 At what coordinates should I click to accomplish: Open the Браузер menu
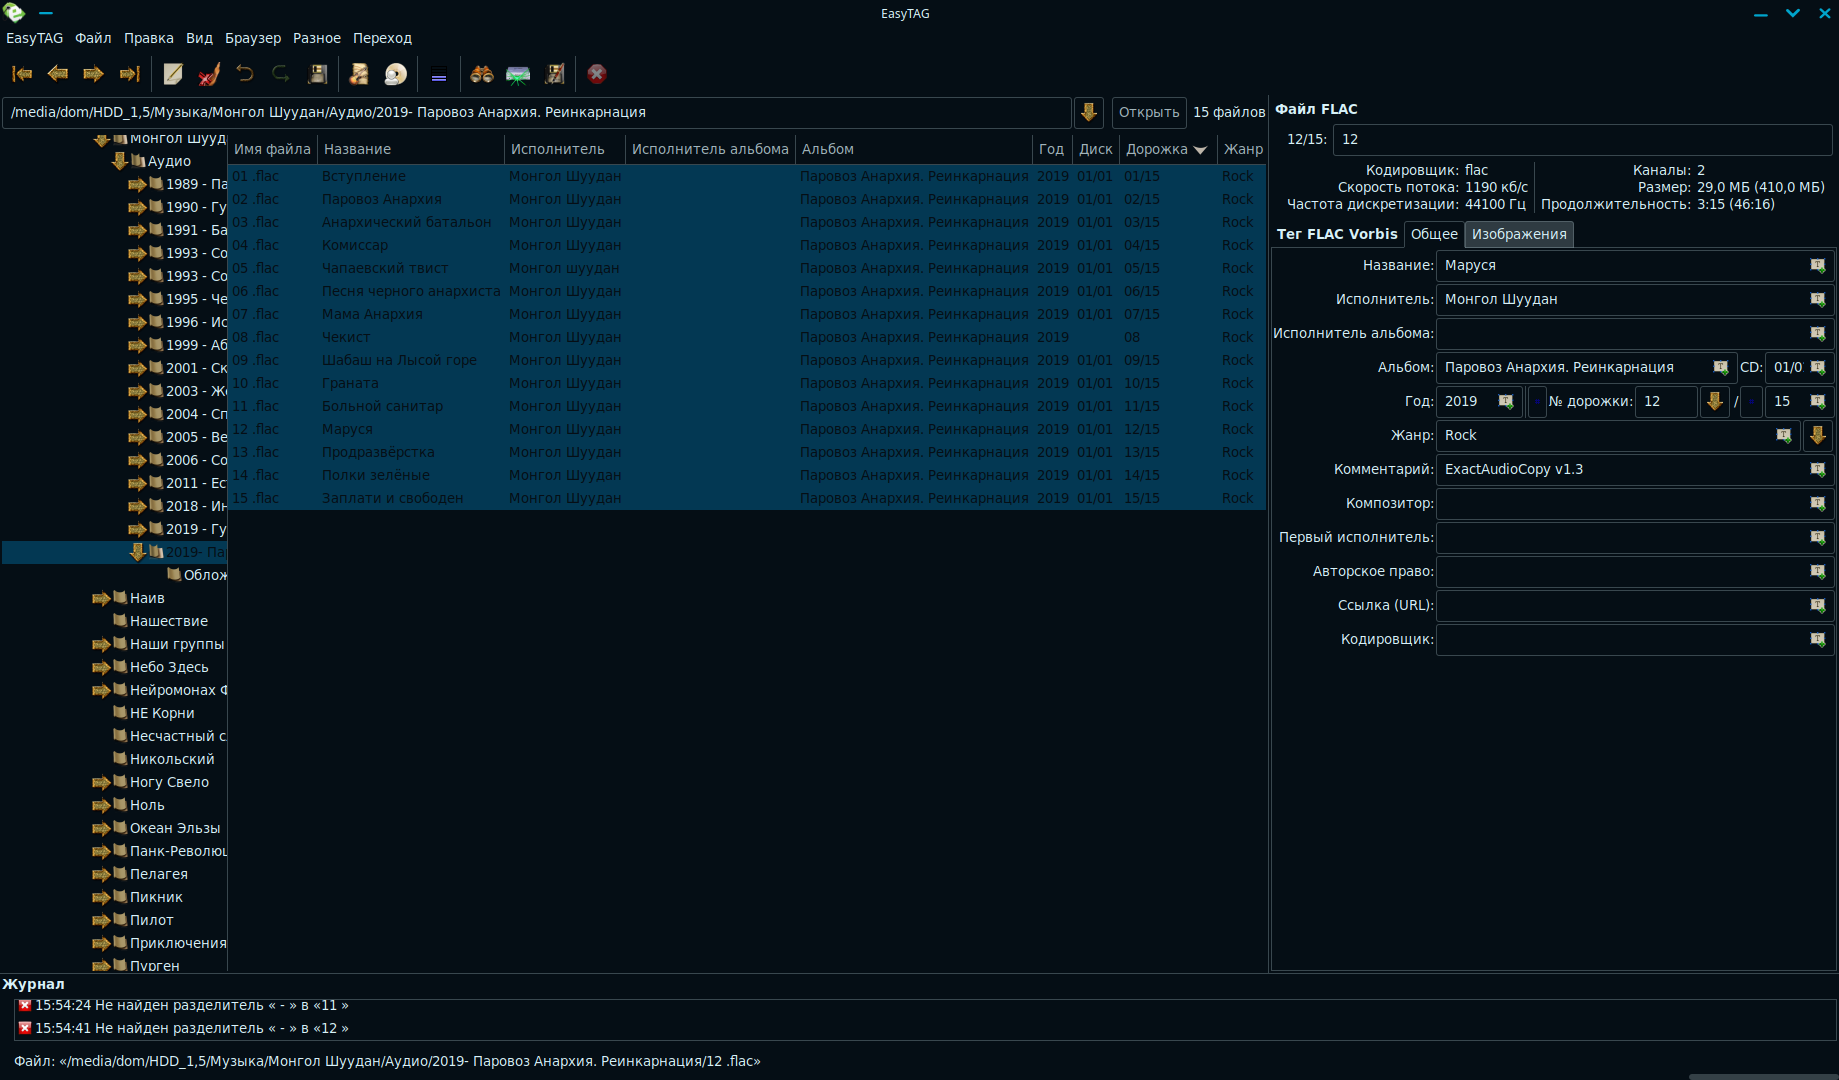[x=253, y=38]
